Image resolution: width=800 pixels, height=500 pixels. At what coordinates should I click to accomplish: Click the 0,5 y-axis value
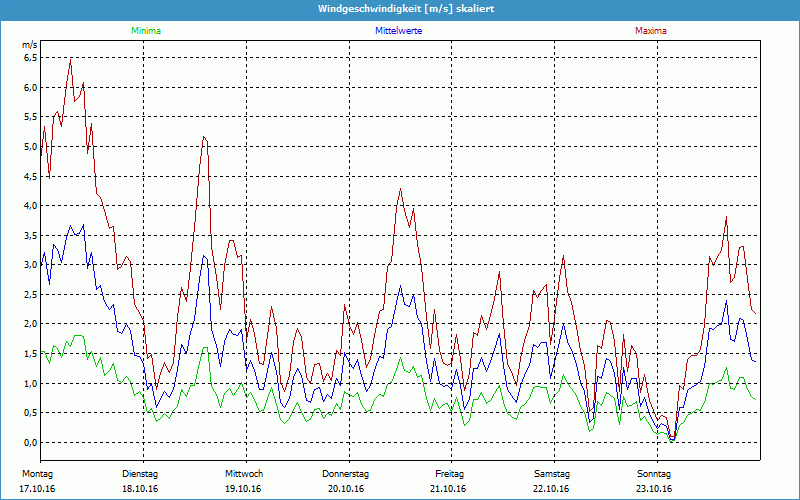point(31,413)
